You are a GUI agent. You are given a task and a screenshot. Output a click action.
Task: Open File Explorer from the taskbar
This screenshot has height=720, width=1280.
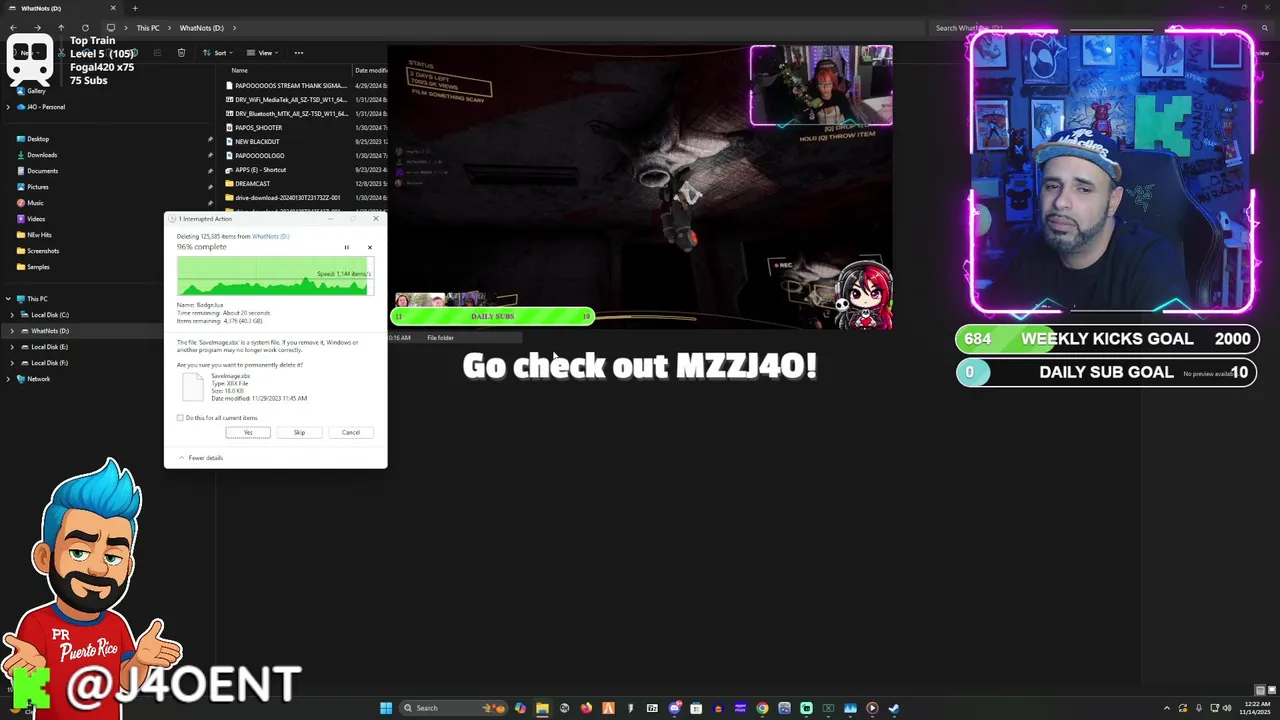542,708
